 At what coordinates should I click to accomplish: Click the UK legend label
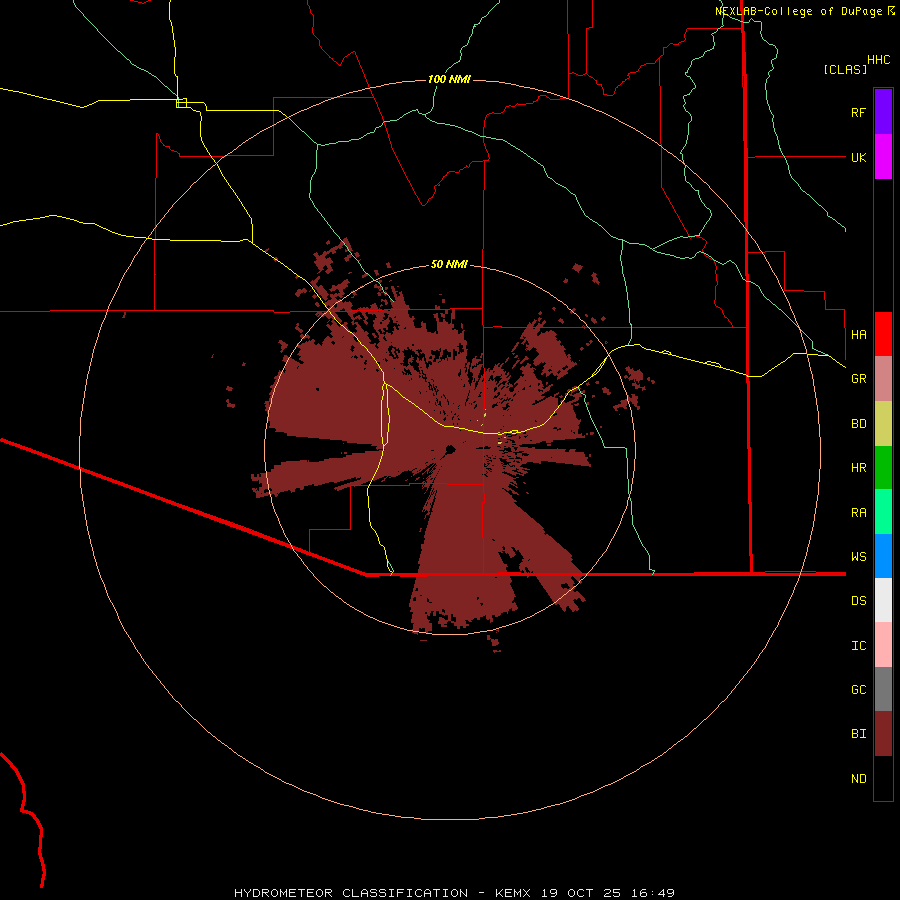tap(858, 157)
